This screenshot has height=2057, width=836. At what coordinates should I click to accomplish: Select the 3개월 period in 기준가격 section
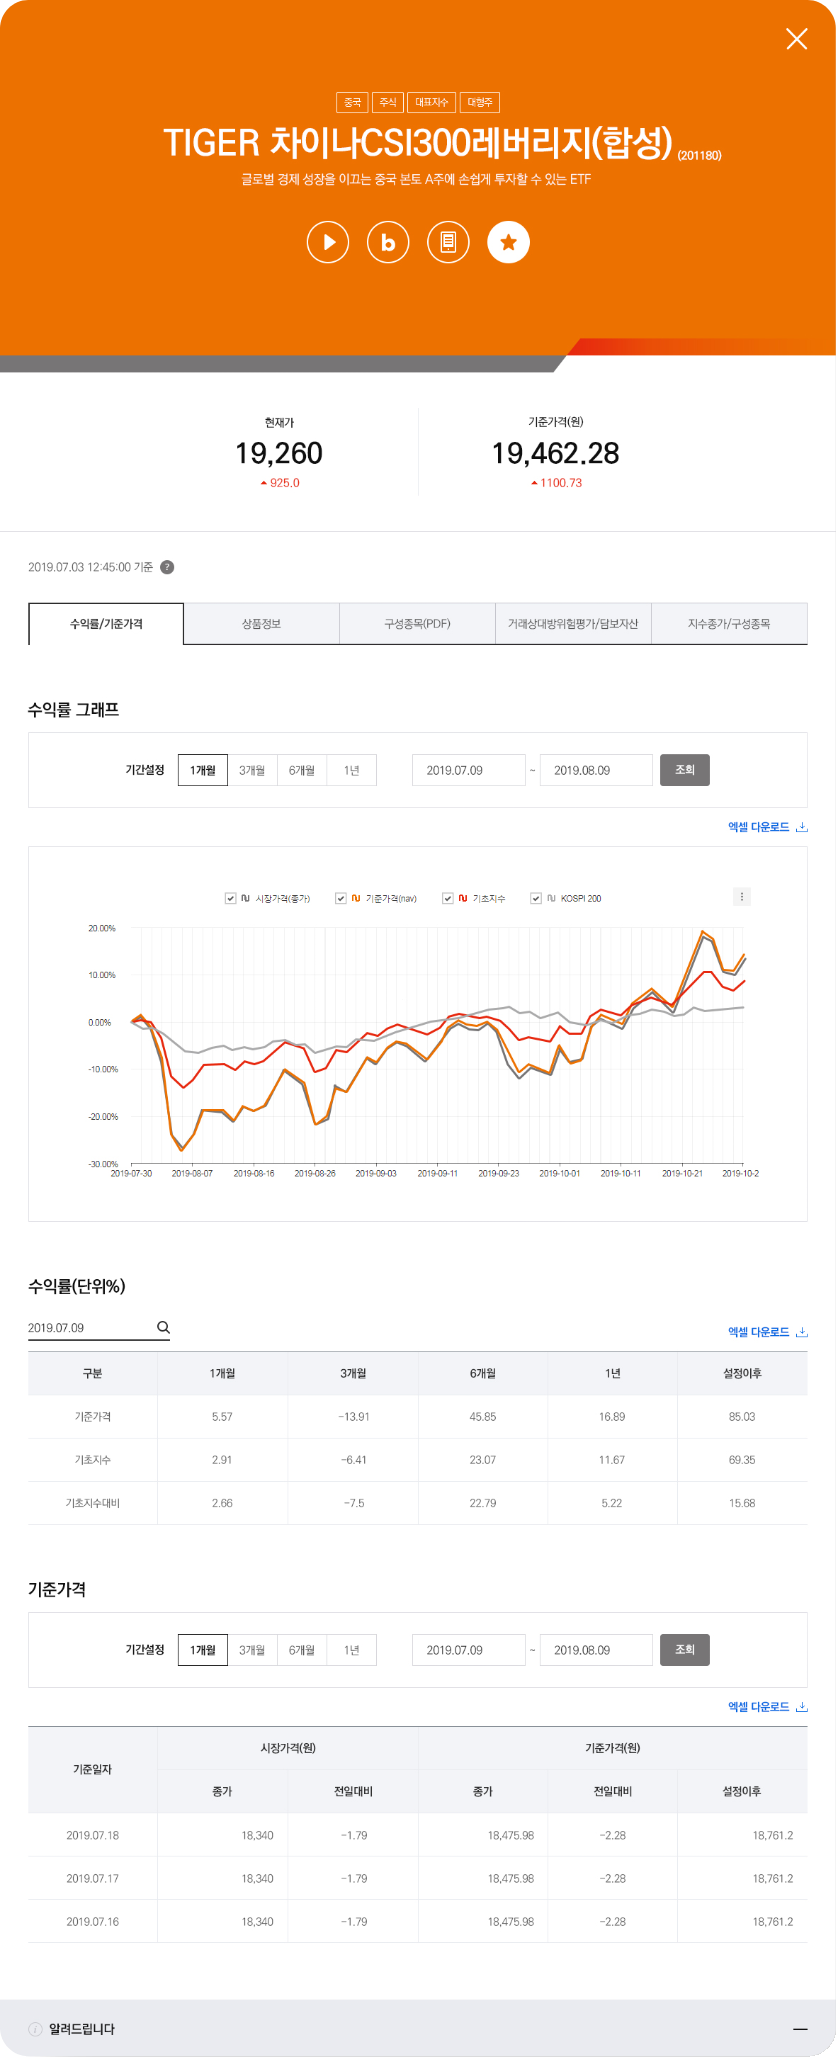pyautogui.click(x=252, y=1650)
